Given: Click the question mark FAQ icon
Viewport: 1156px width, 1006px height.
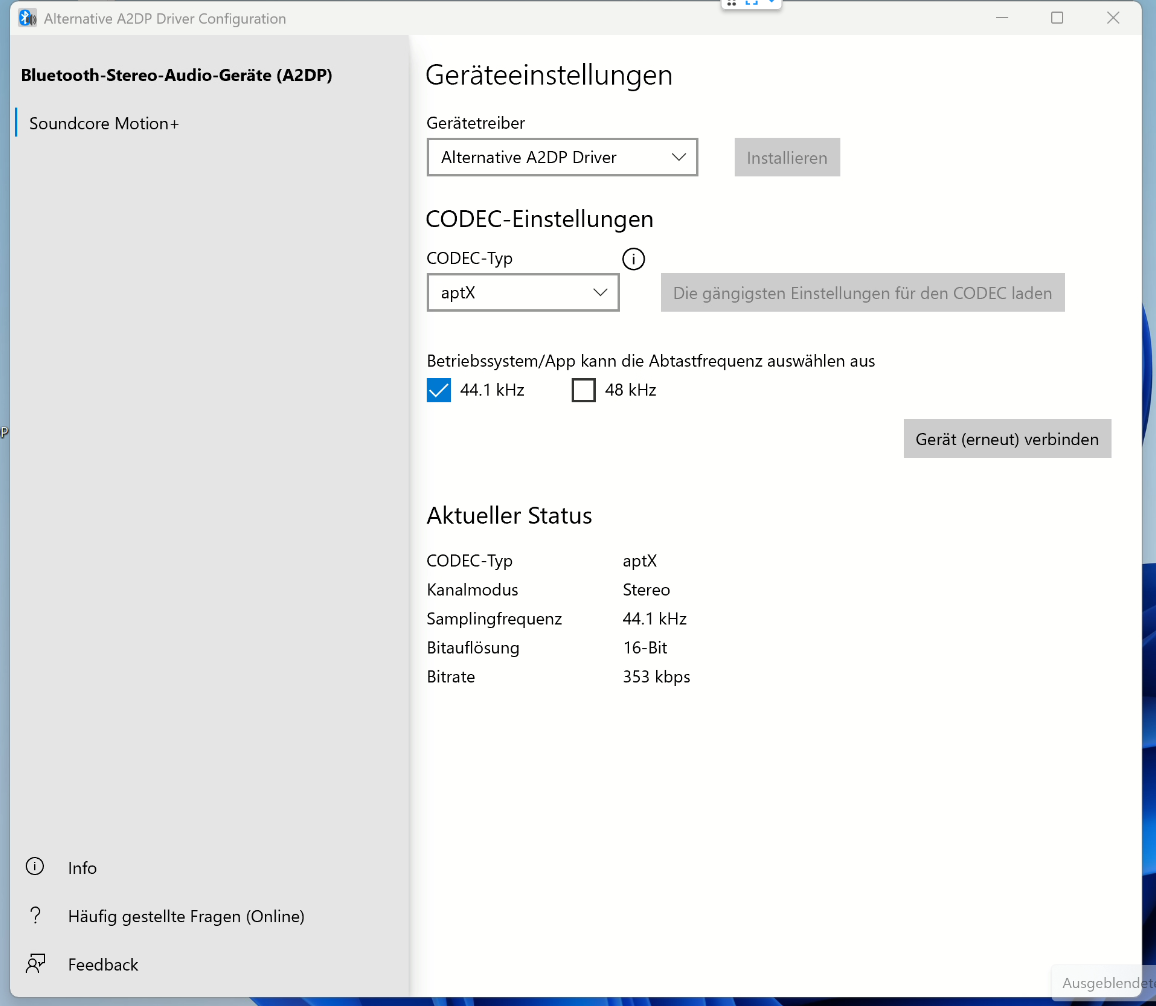Looking at the screenshot, I should pyautogui.click(x=35, y=915).
